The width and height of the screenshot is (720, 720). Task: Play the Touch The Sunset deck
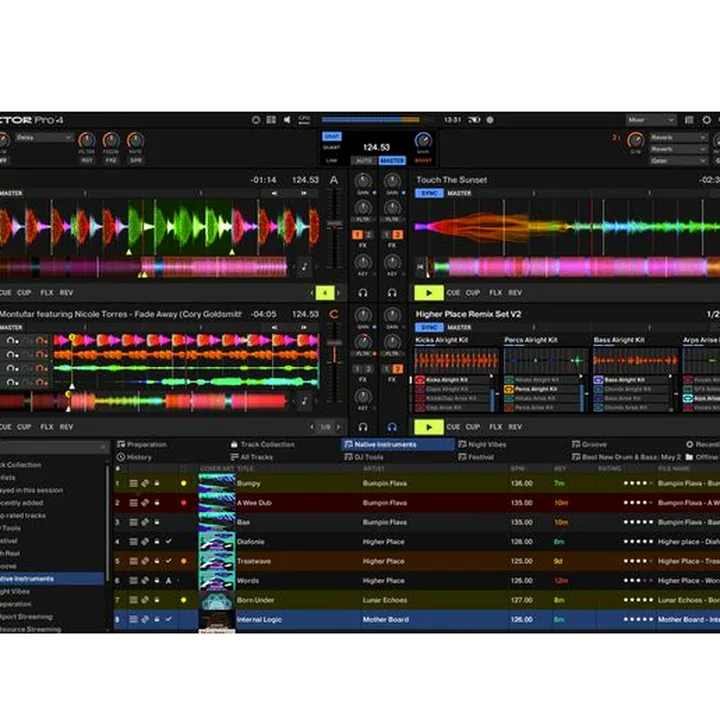pos(429,292)
